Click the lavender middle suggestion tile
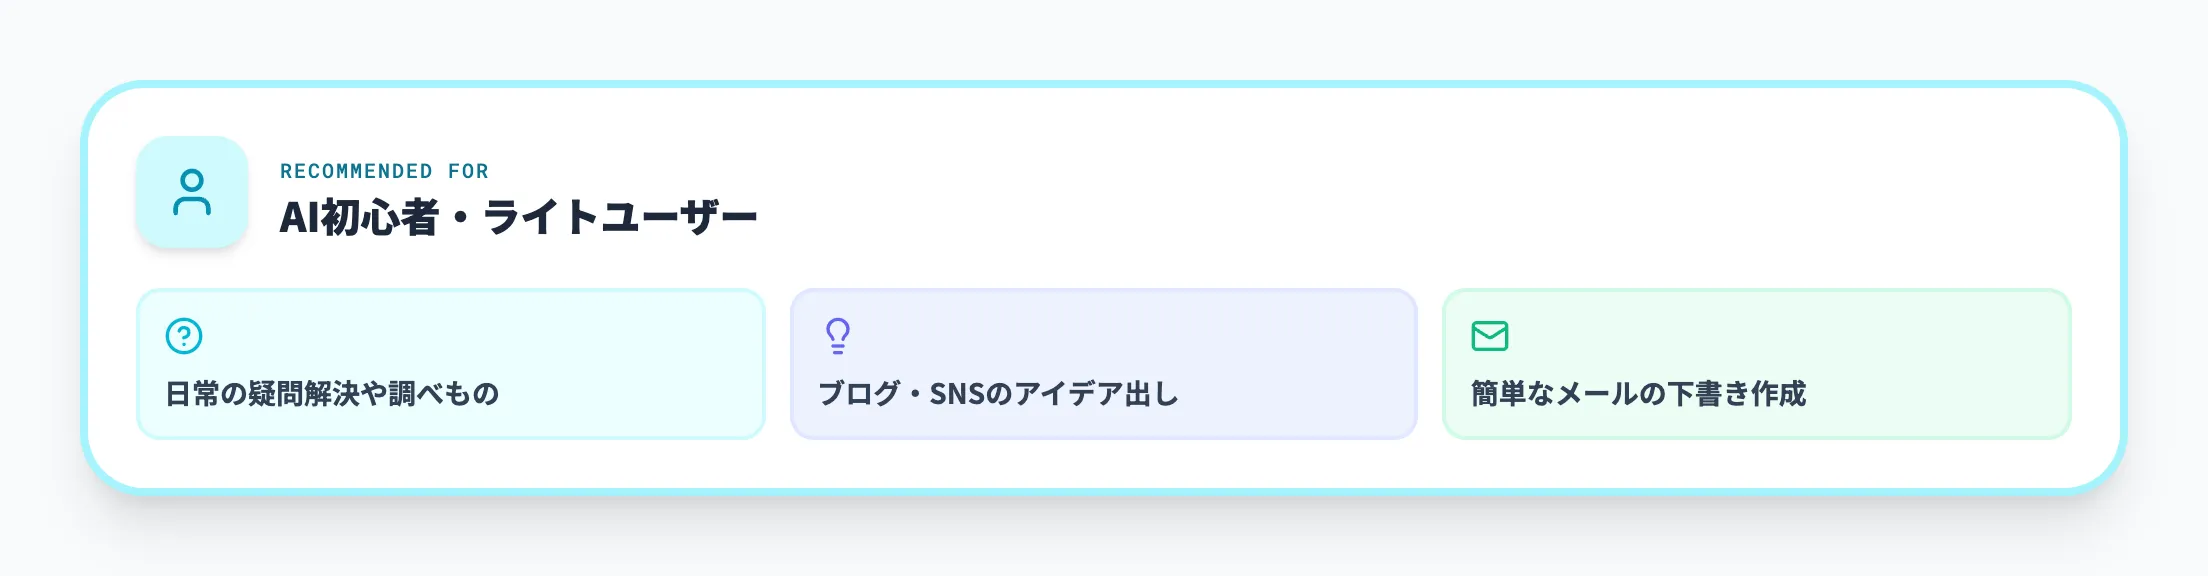Screen dimensions: 2208x576 [1104, 363]
